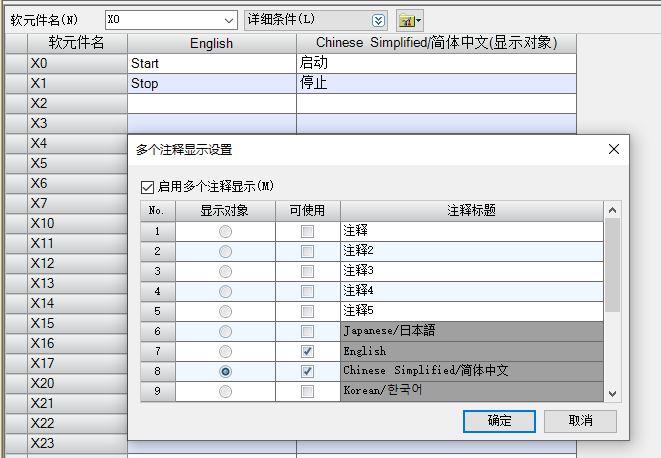
Task: Click the English column header
Action: 211,43
